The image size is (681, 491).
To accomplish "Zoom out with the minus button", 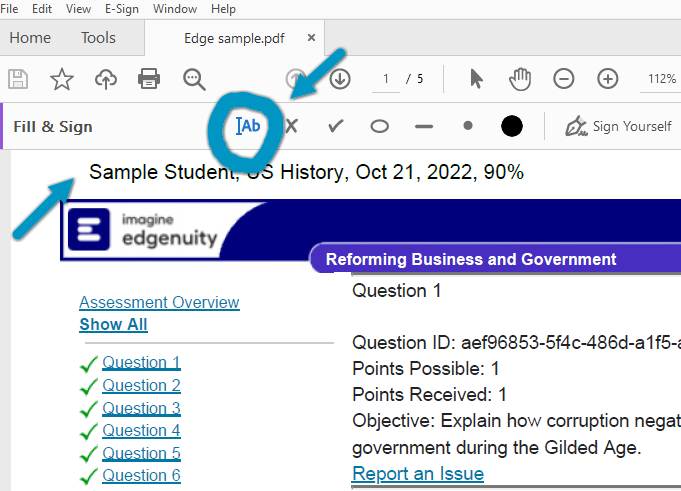I will coord(564,79).
